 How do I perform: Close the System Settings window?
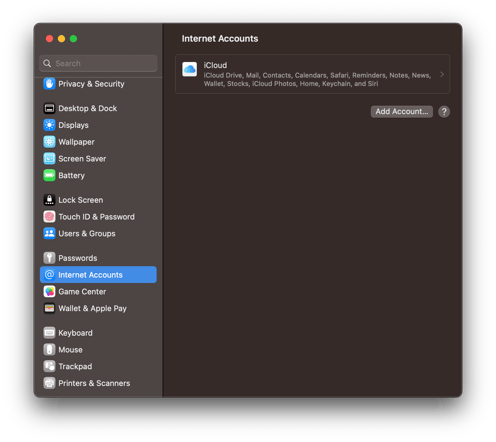coord(49,39)
